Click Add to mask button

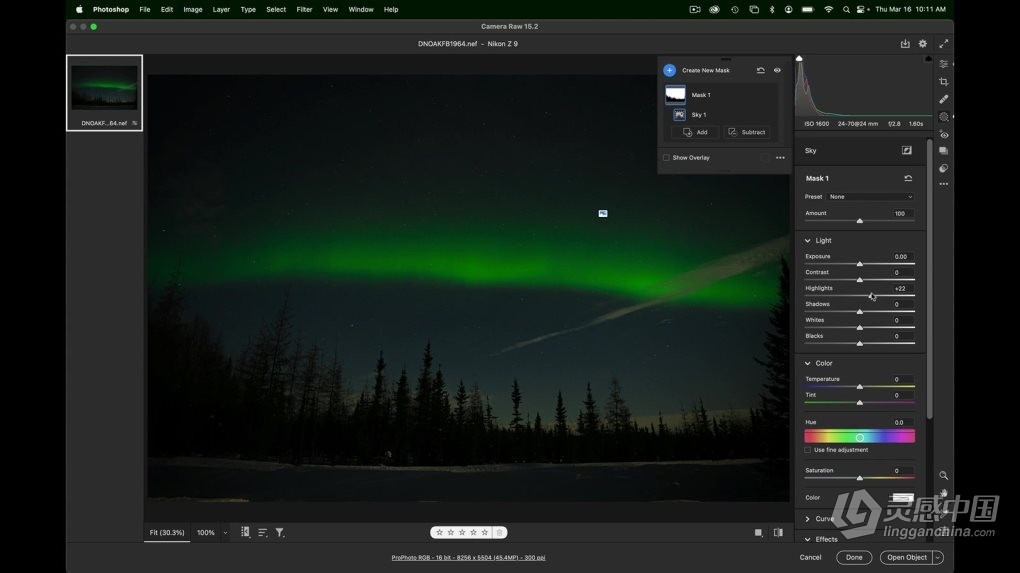(x=695, y=132)
